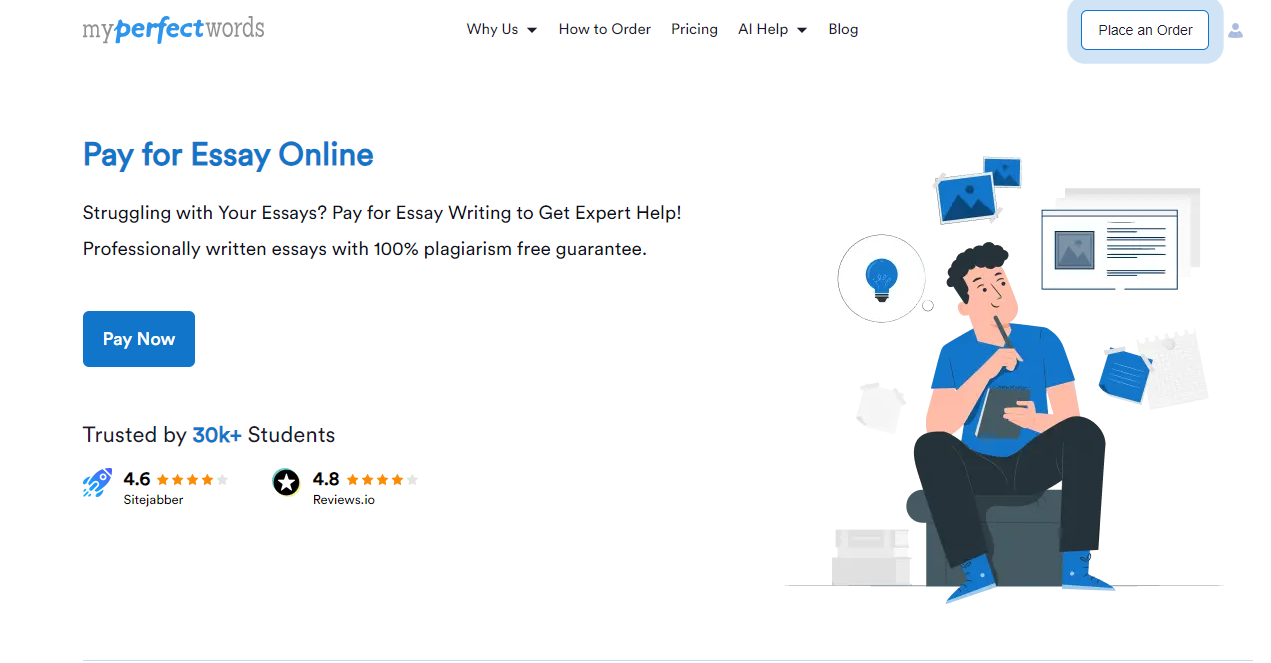
Task: Open the Blog from the navigation
Action: tap(843, 29)
